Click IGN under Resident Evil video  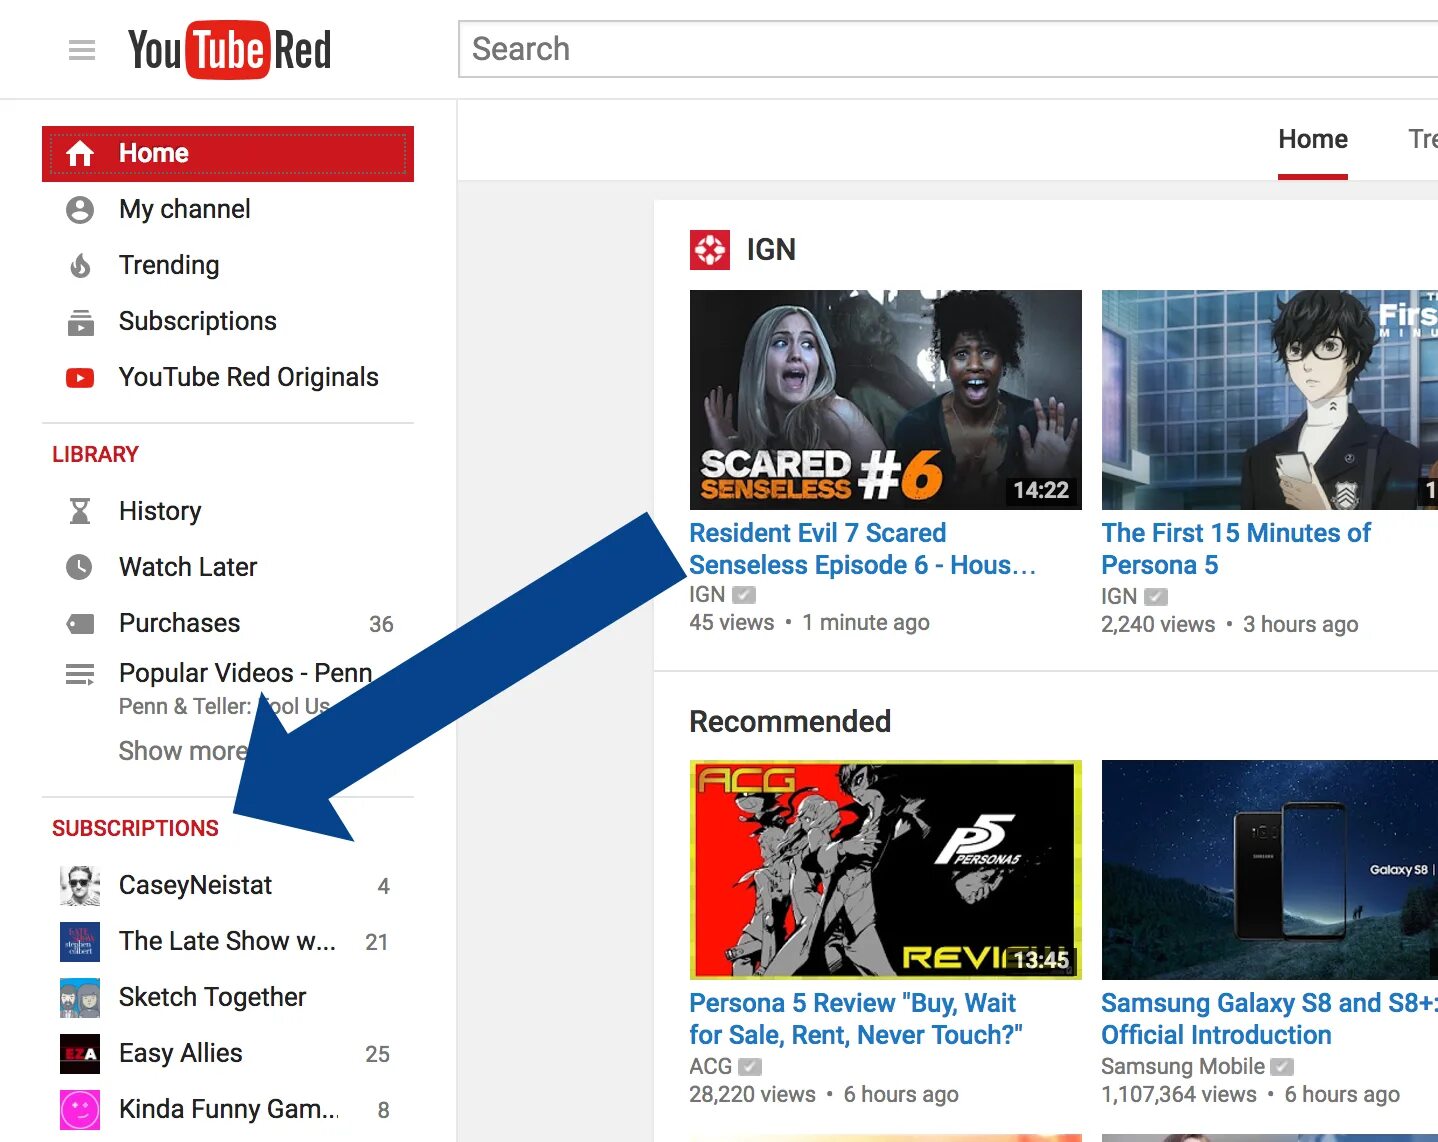(x=707, y=595)
